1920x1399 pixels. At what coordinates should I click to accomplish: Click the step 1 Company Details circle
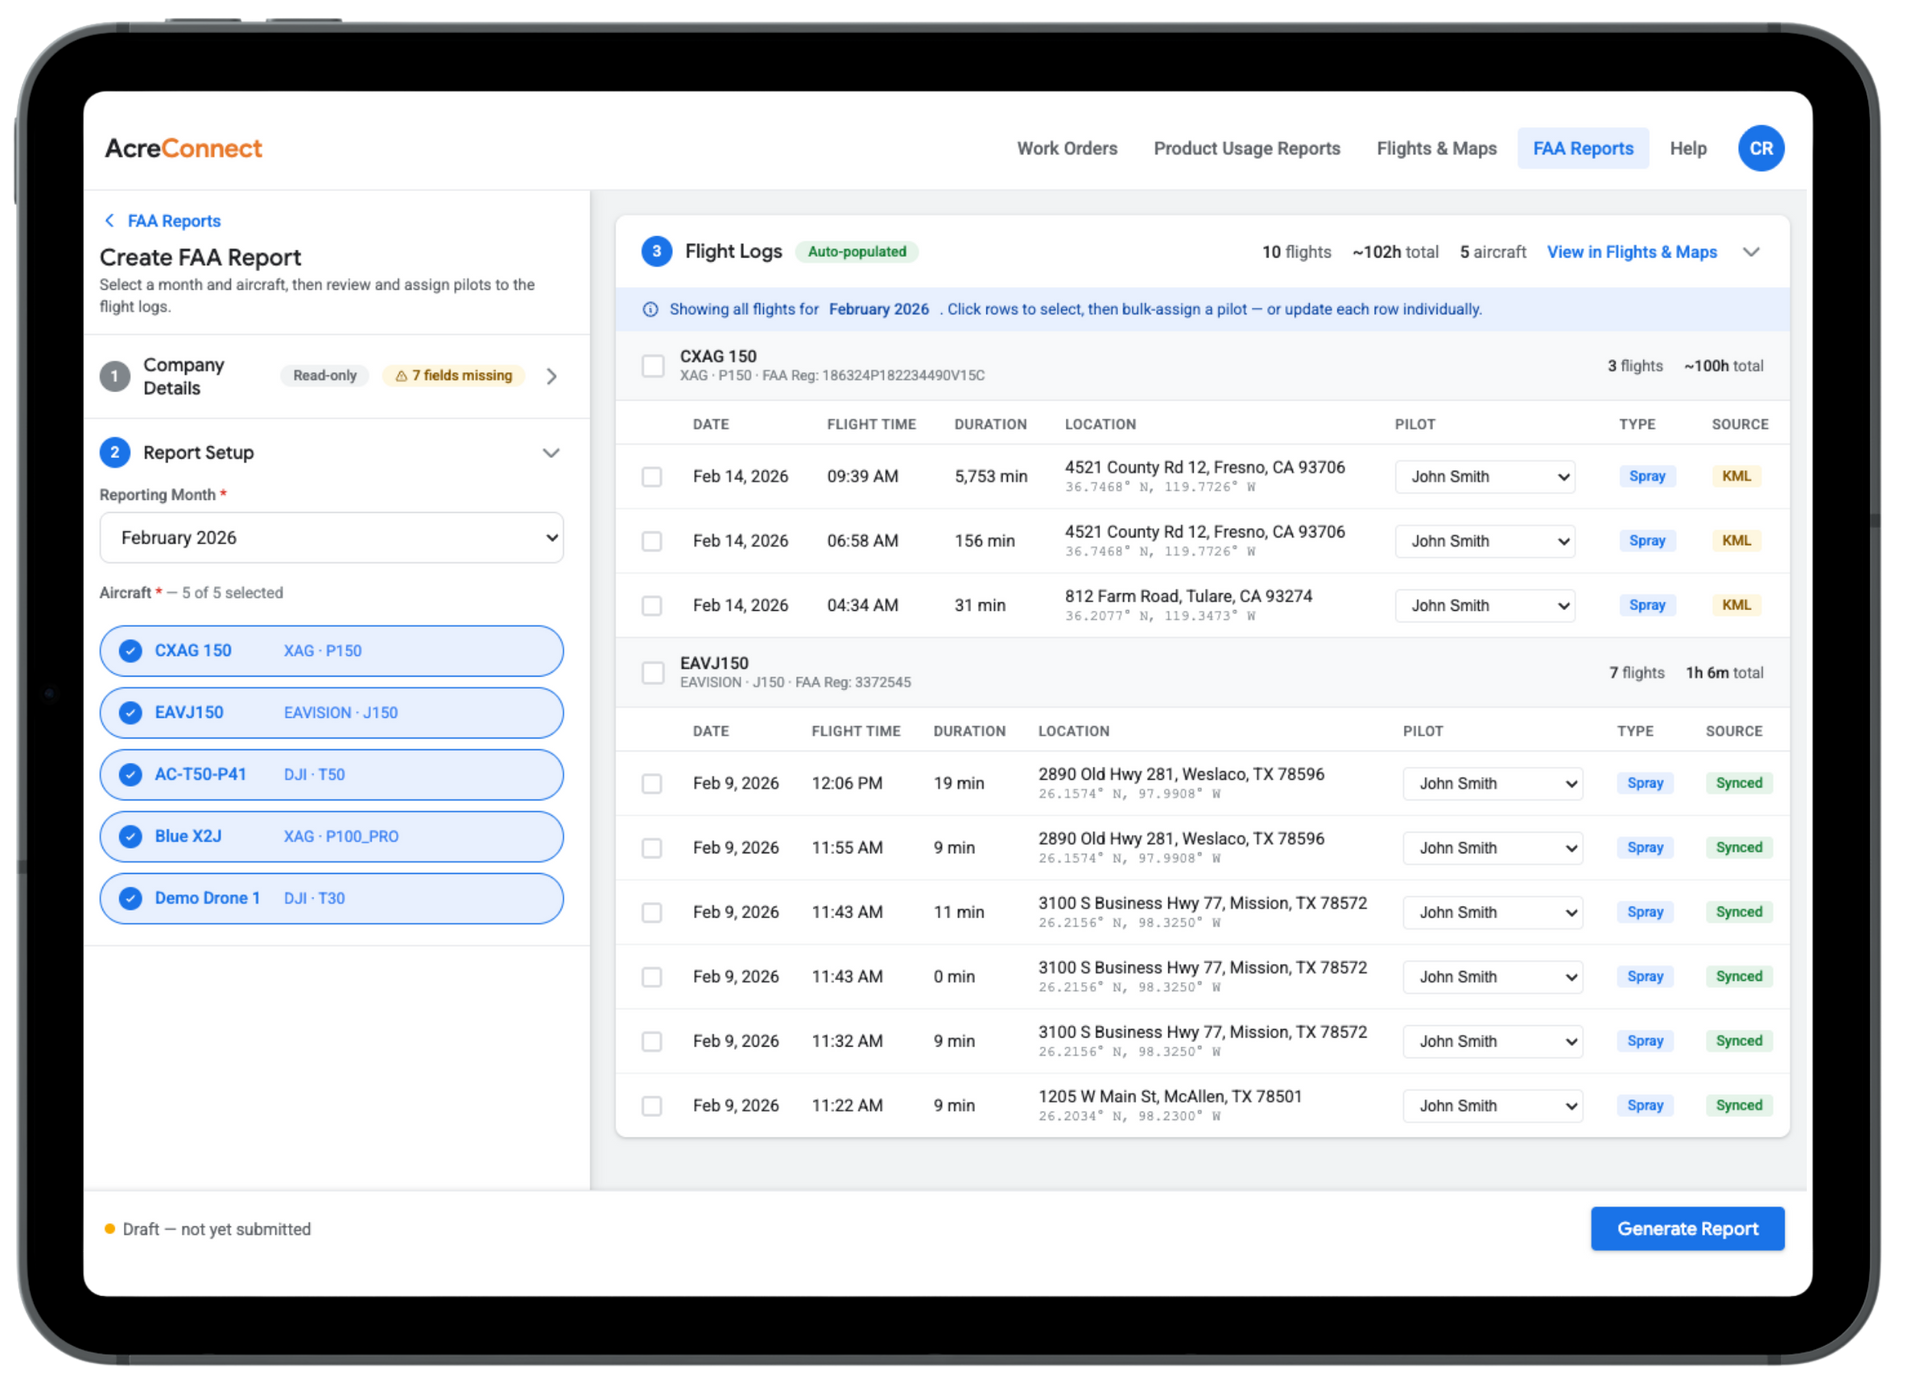115,376
